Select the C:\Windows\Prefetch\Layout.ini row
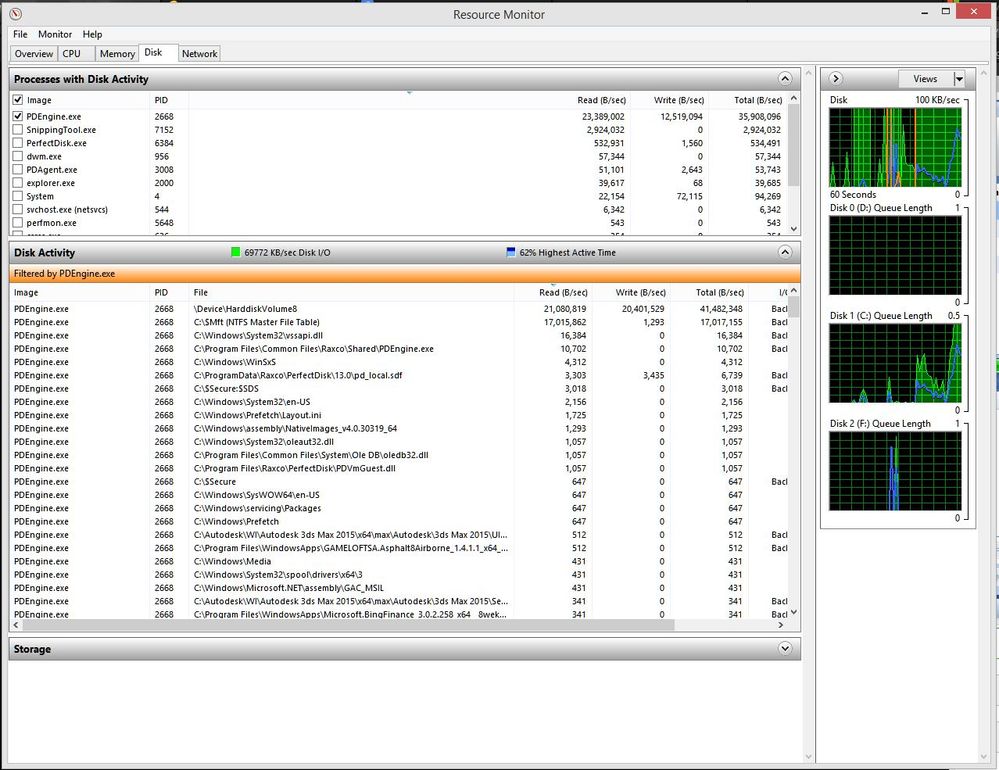 click(400, 415)
